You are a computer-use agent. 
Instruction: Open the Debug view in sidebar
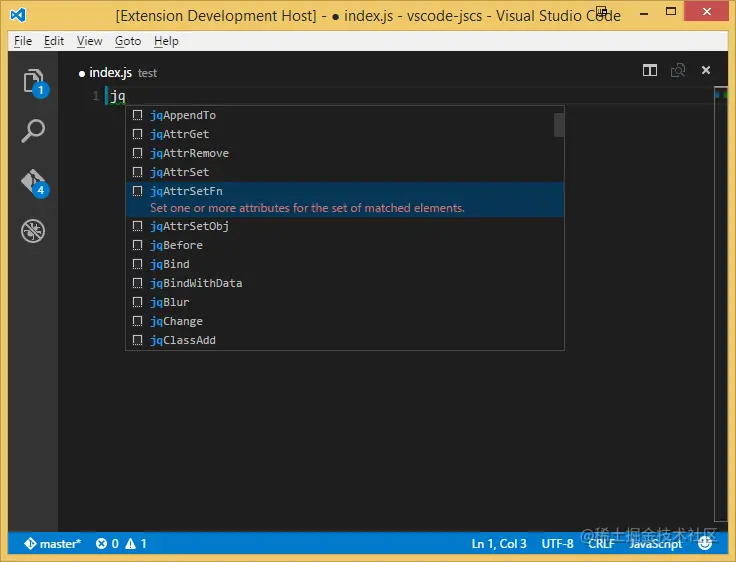(x=33, y=231)
